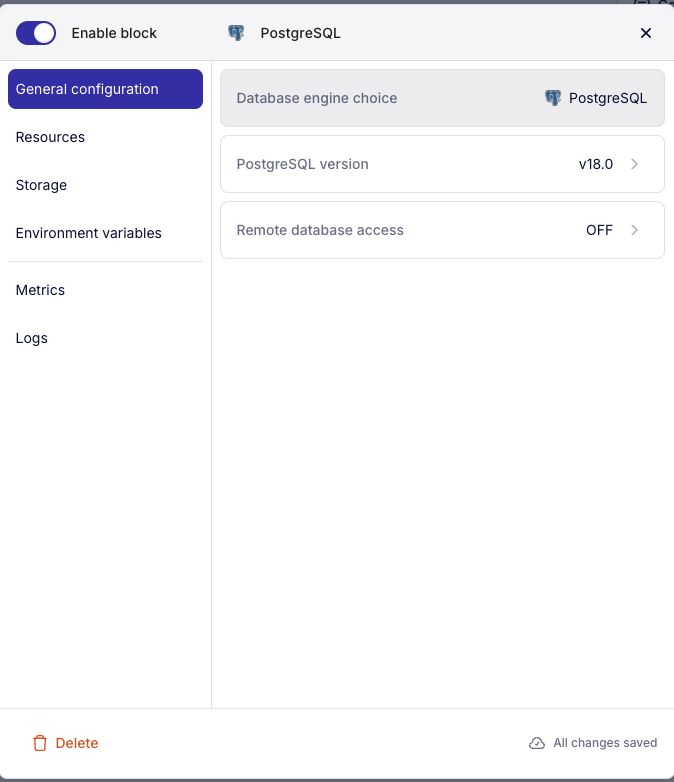Click the Delete button

[x=65, y=743]
